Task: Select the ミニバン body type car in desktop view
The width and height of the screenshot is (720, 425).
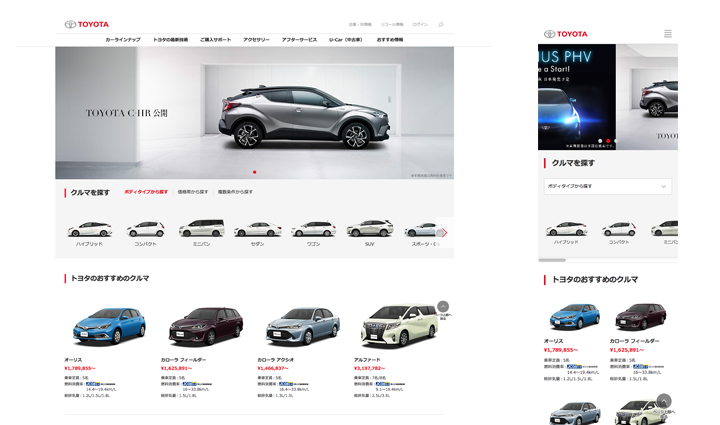Action: click(202, 228)
